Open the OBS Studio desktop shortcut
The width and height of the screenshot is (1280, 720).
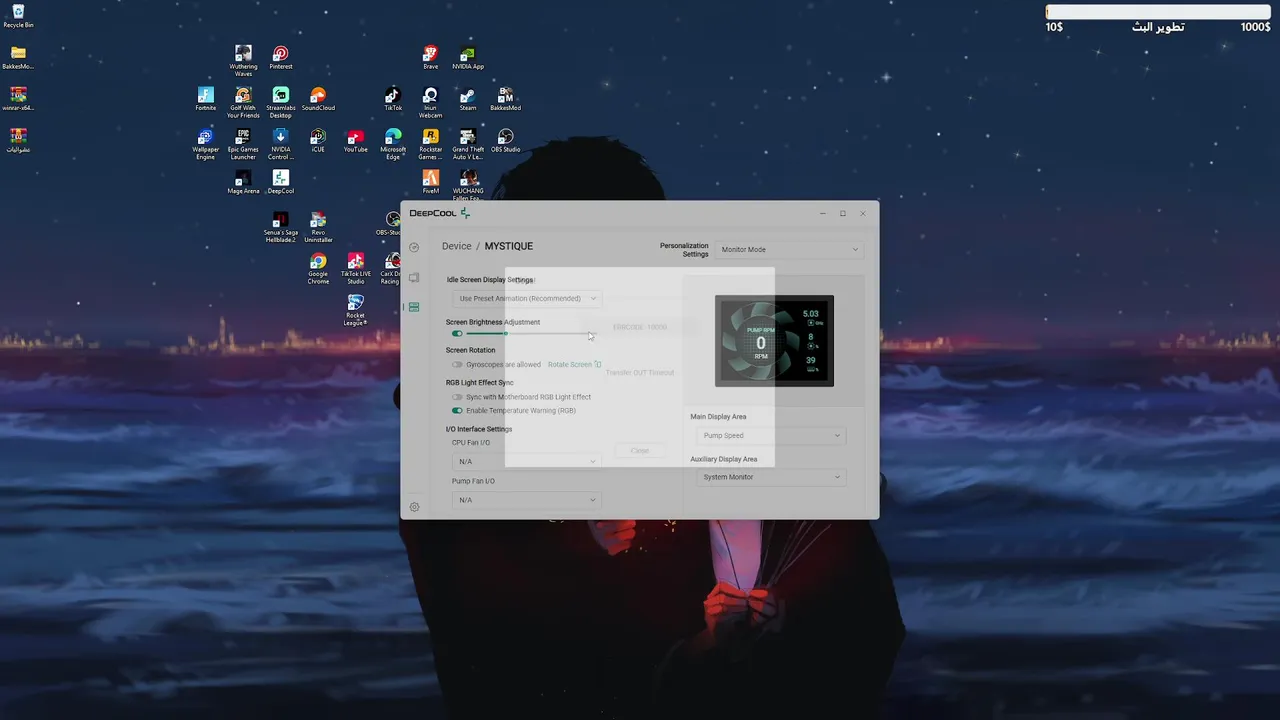[x=505, y=140]
